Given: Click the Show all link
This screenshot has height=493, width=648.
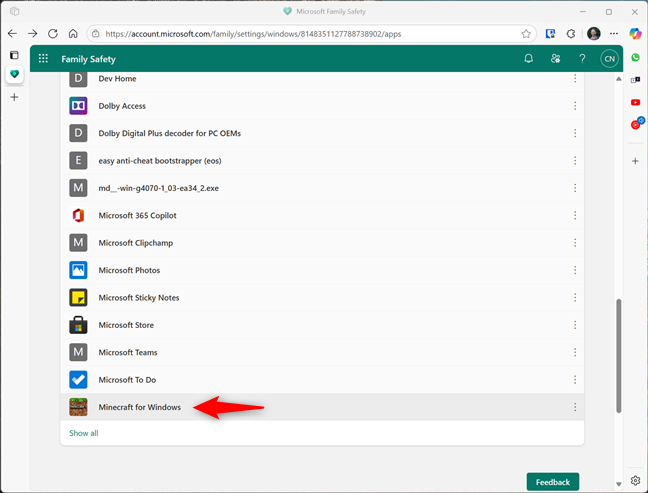Looking at the screenshot, I should click(x=83, y=433).
